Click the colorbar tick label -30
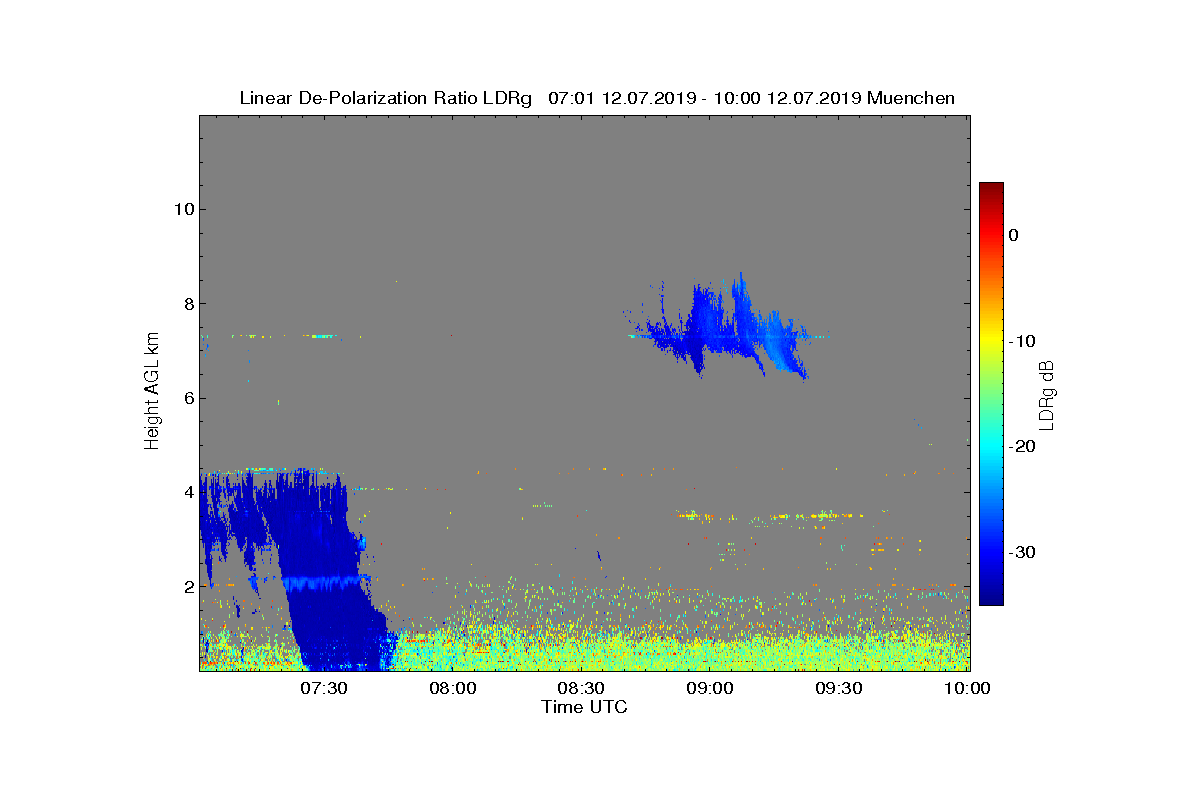This screenshot has width=1200, height=800. click(1022, 552)
